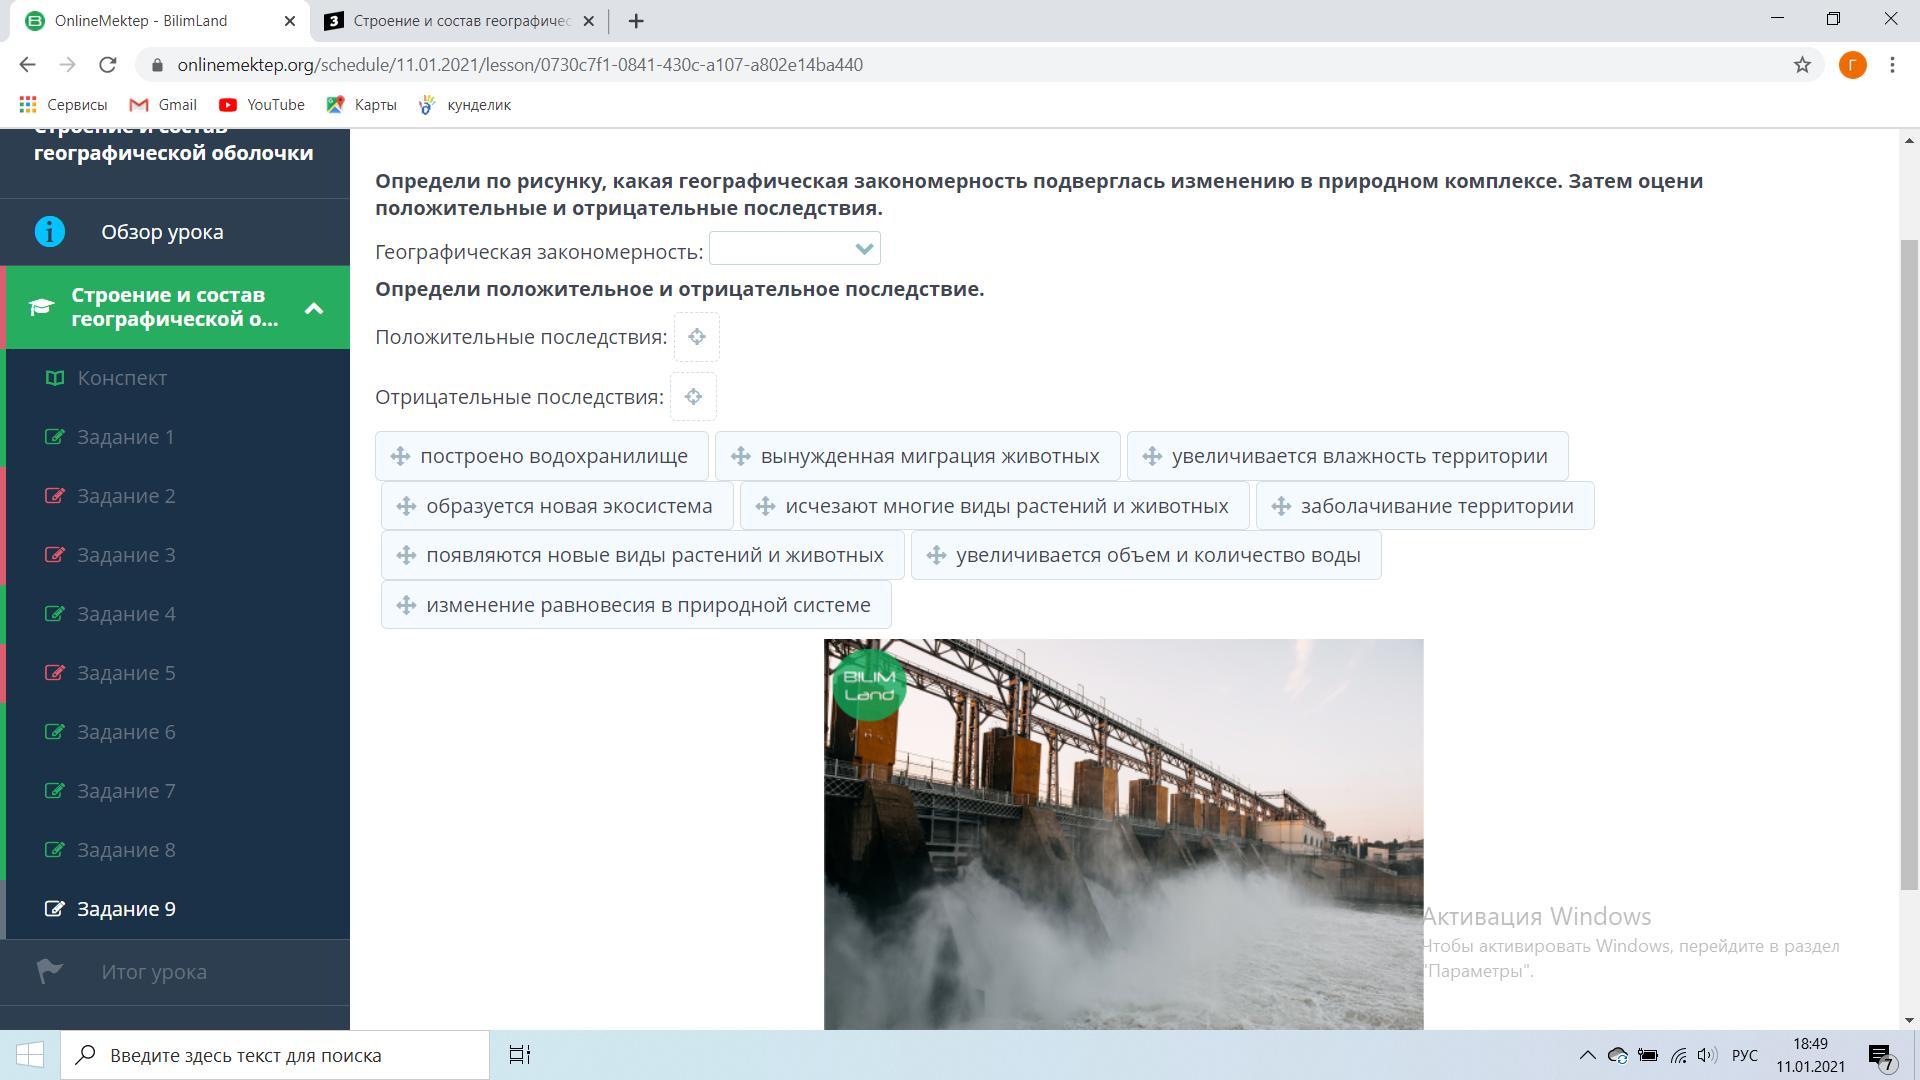Click the move icon on 'заболачивание территории'
Viewport: 1920px width, 1080px height.
tap(1281, 506)
